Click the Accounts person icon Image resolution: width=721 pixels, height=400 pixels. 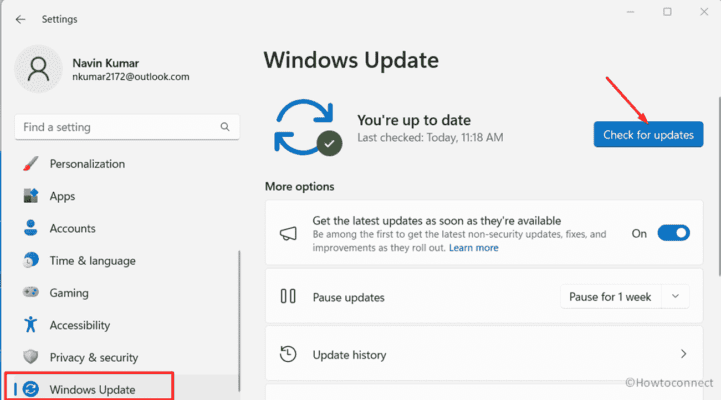click(31, 228)
